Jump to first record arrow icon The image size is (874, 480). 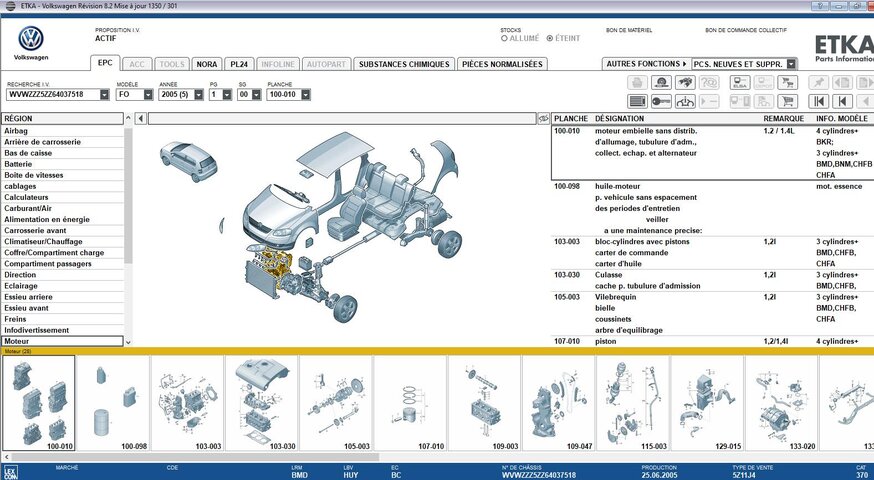(819, 101)
